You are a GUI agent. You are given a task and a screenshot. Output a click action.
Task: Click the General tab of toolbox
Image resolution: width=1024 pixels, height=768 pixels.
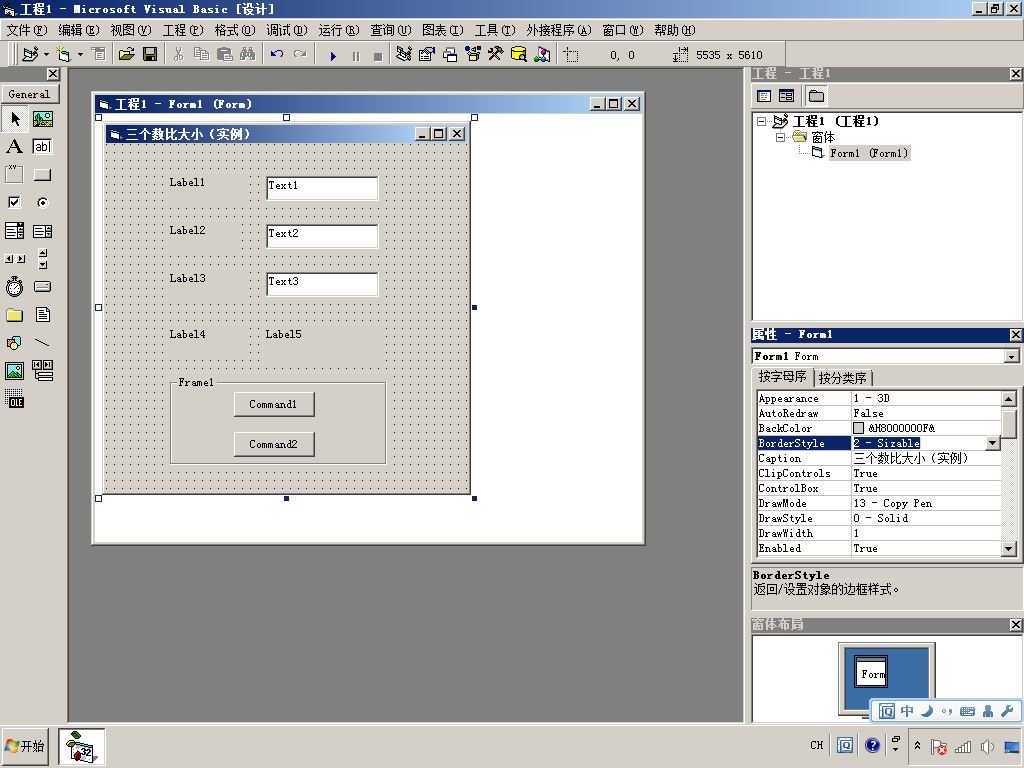click(x=29, y=94)
